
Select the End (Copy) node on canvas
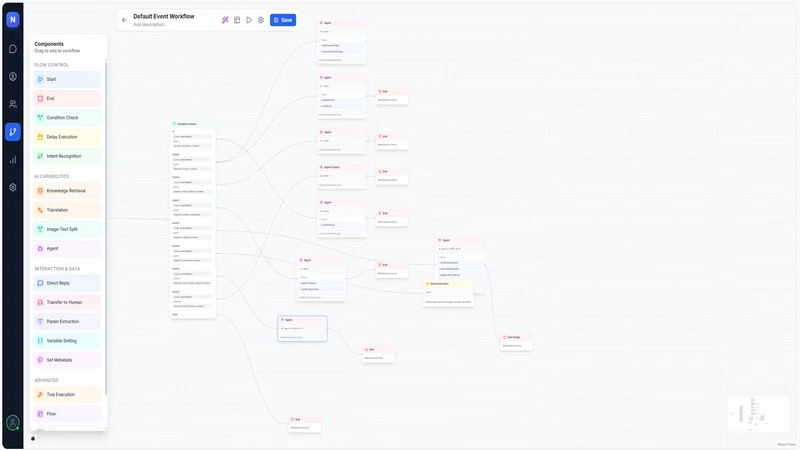516,342
